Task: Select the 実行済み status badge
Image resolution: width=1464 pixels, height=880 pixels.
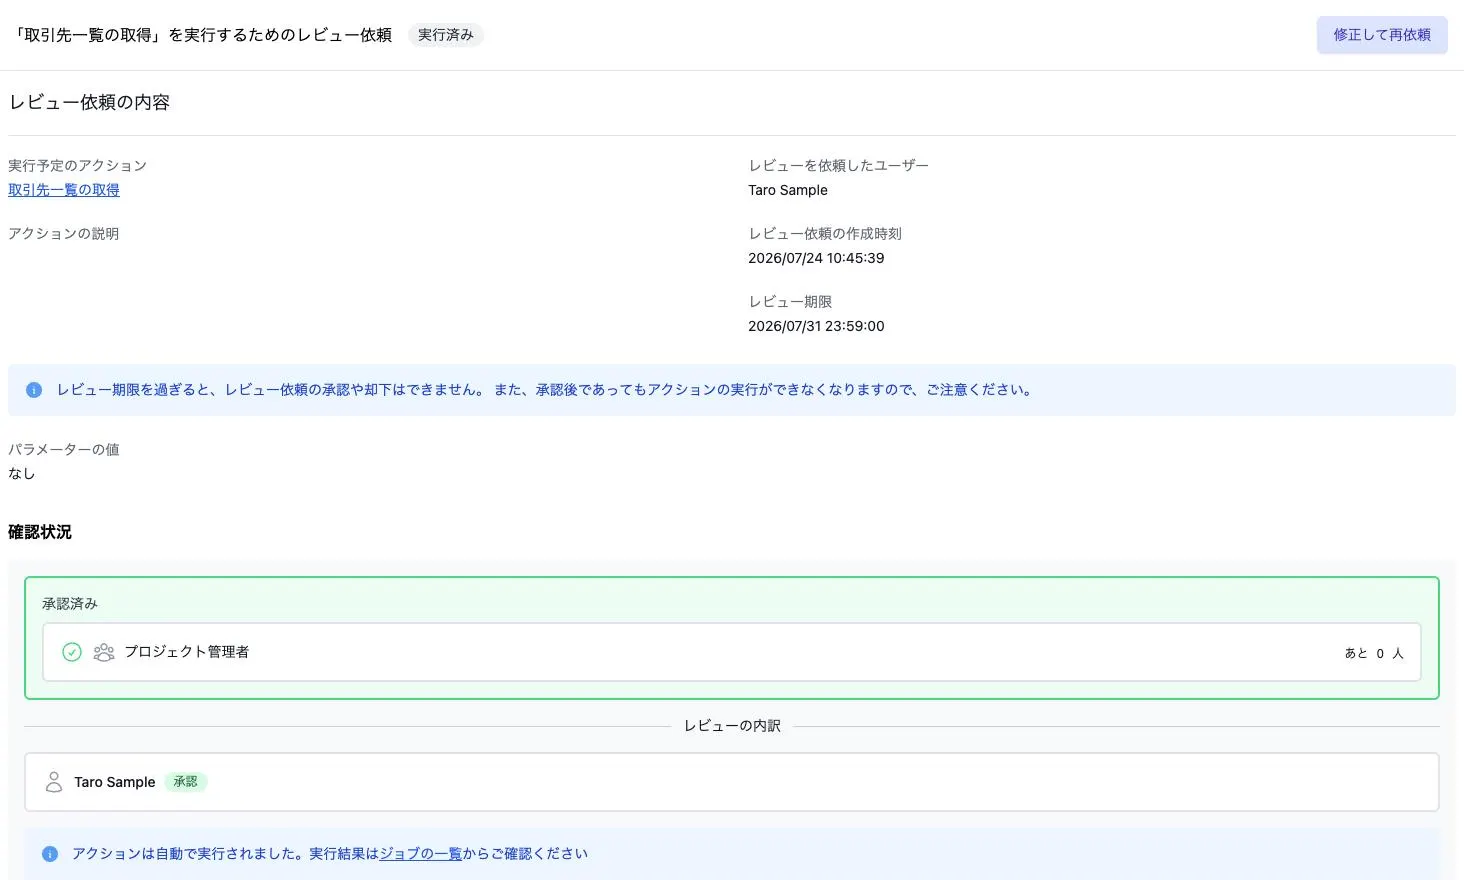Action: (x=446, y=35)
